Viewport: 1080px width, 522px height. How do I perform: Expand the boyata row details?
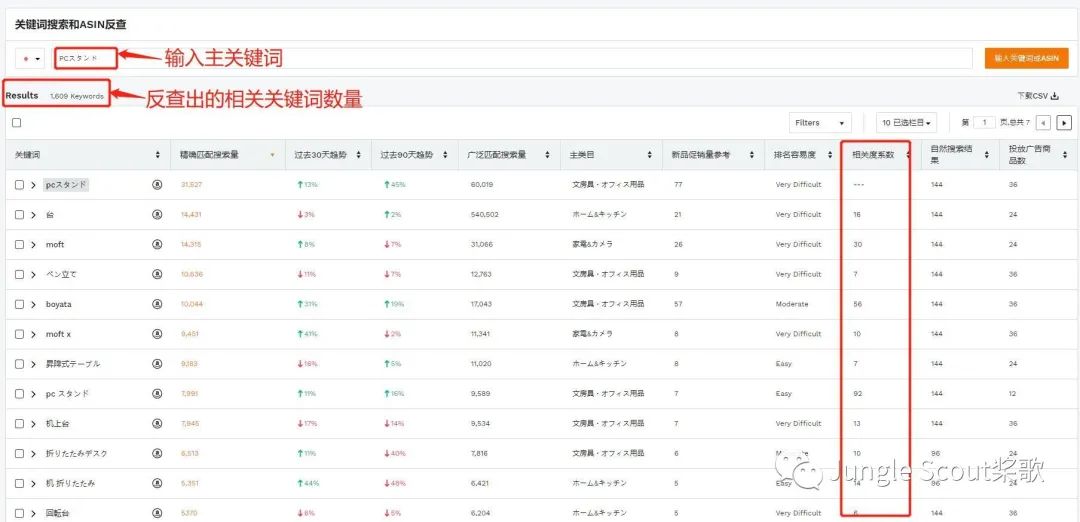[33, 304]
